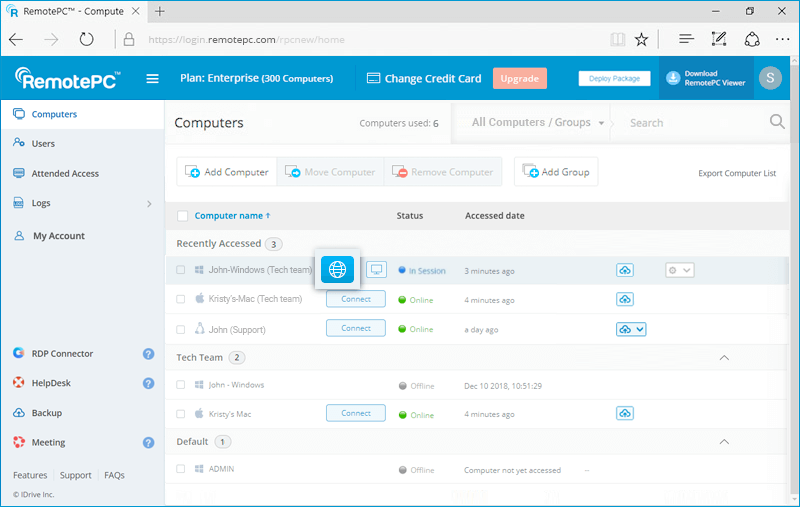The width and height of the screenshot is (800, 507).
Task: Open Meeting in sidebar
Action: [48, 442]
